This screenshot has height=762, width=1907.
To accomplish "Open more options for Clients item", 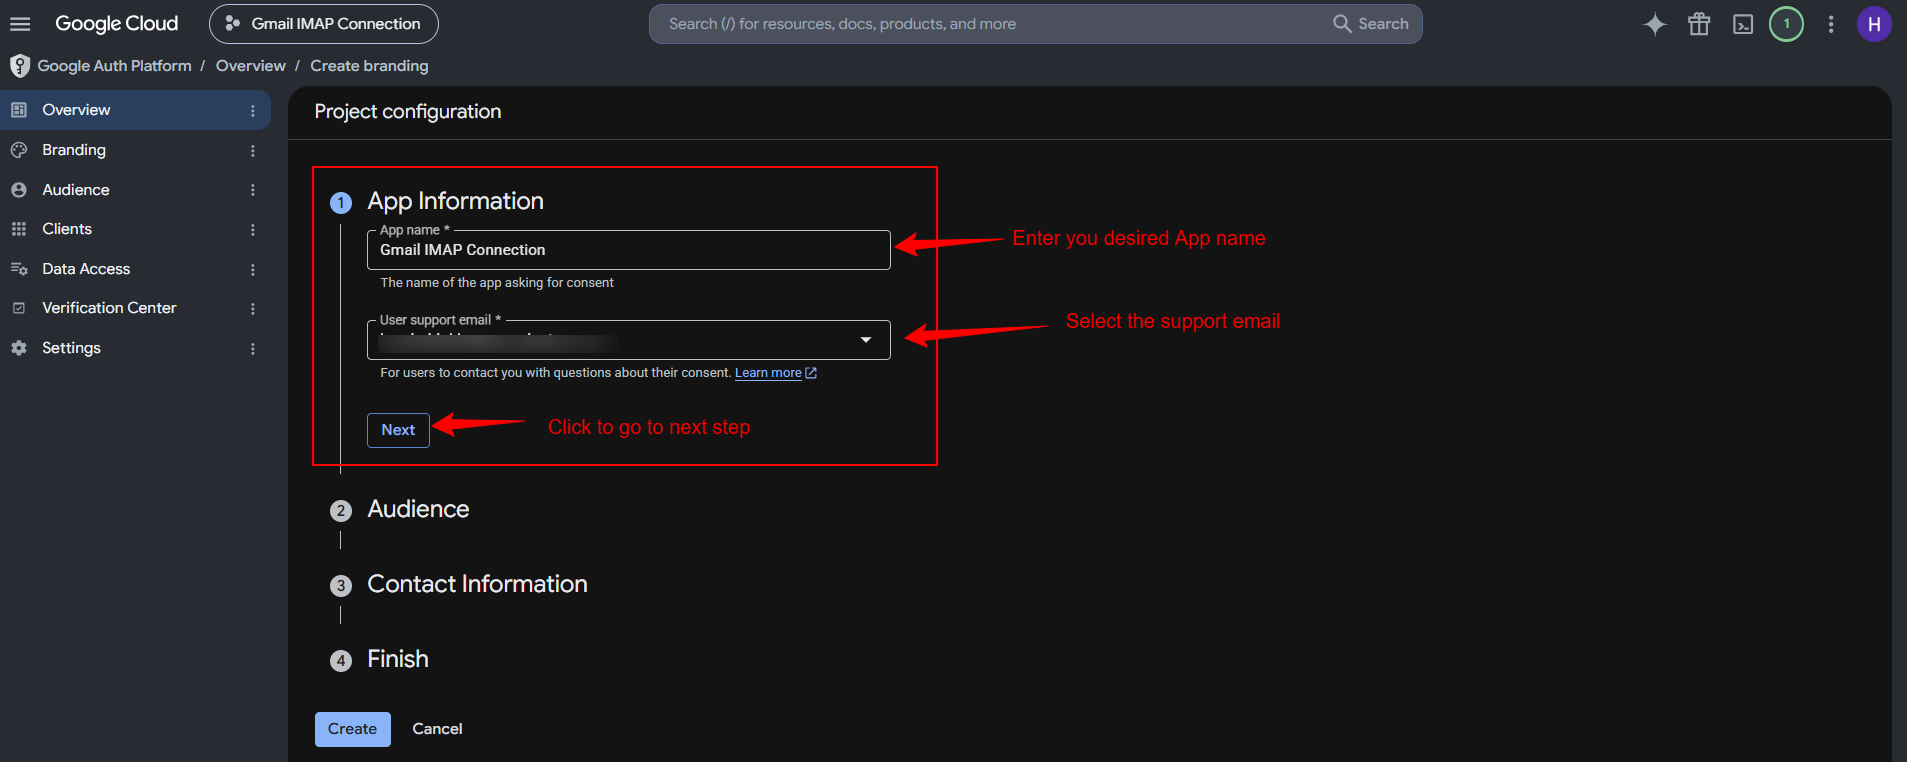I will click(x=253, y=230).
